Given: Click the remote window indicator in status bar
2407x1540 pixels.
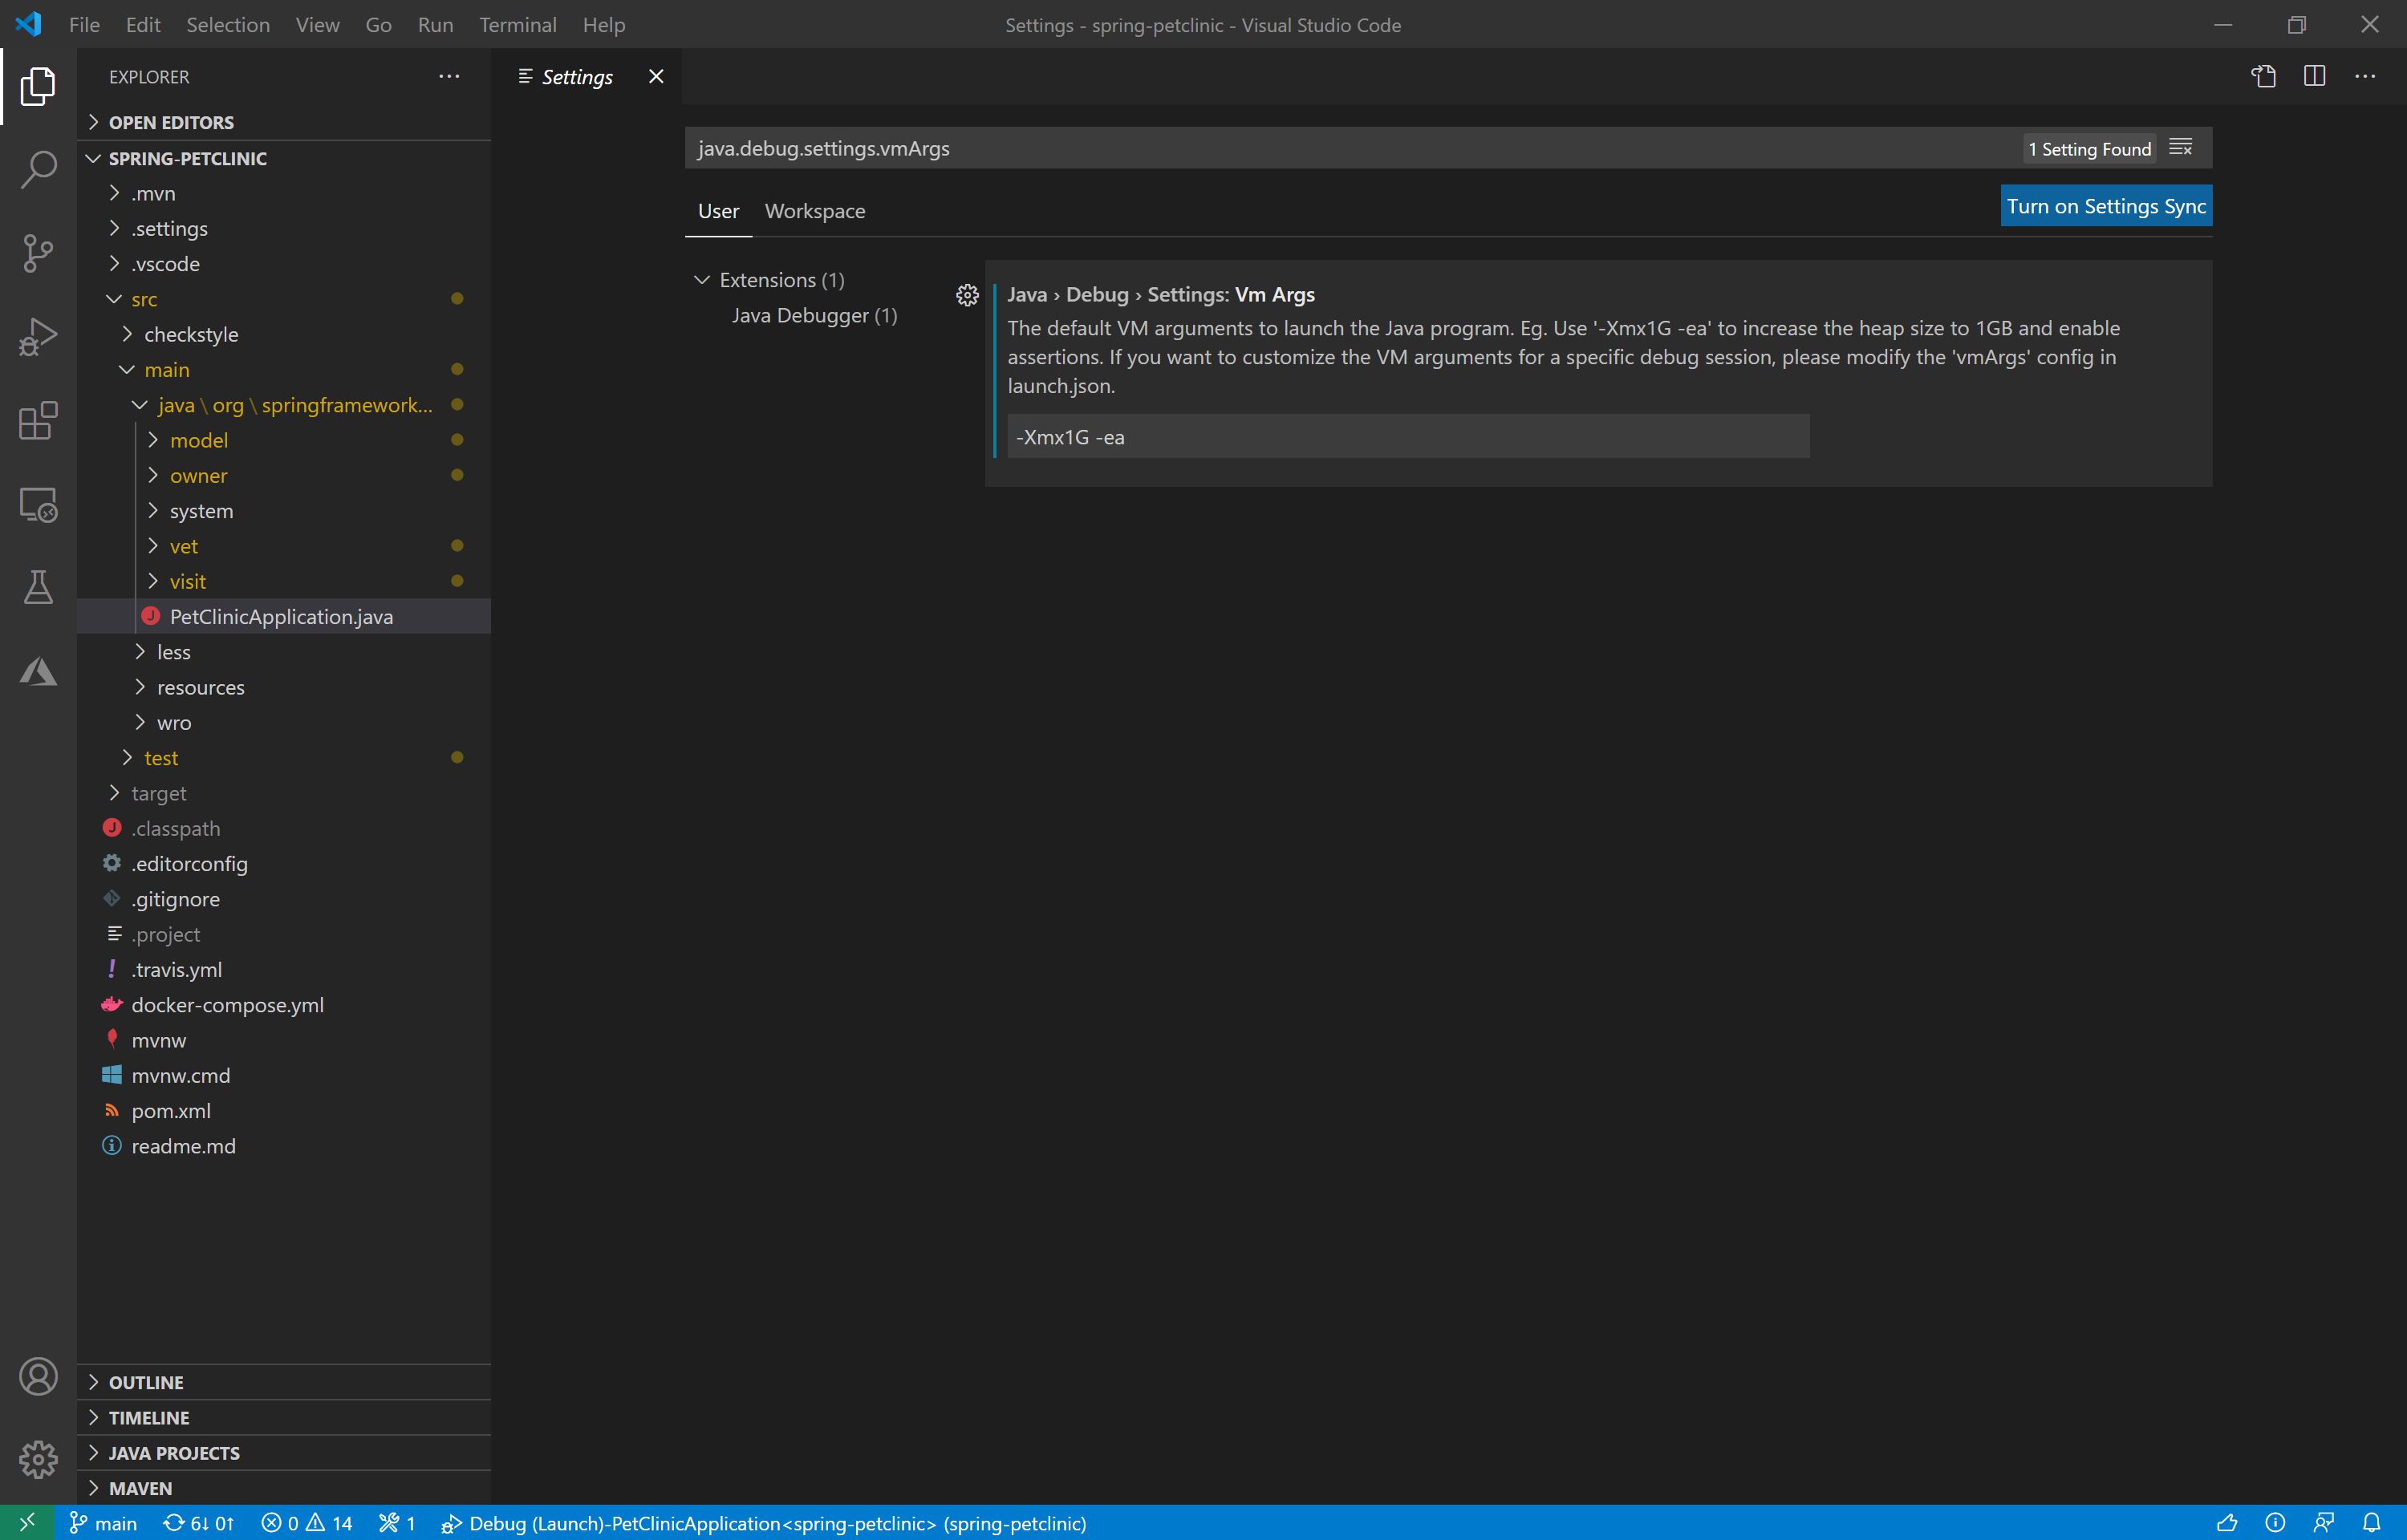Looking at the screenshot, I should tap(27, 1522).
